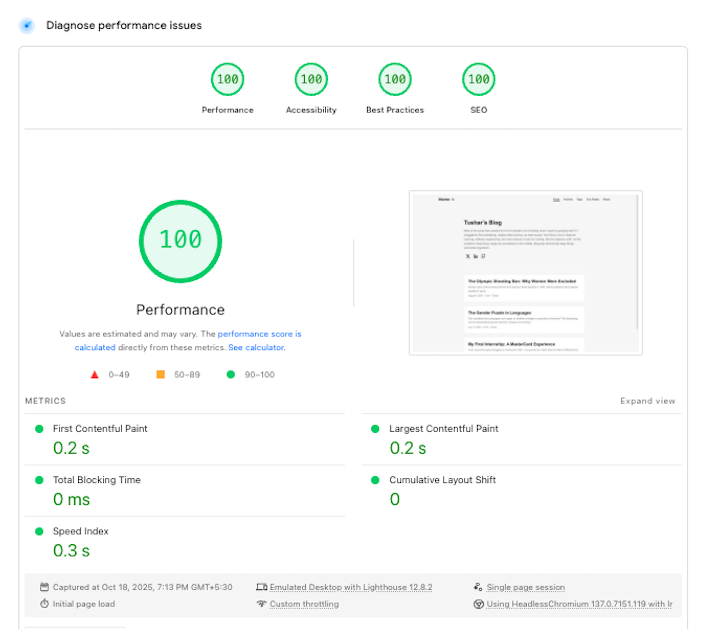The height and width of the screenshot is (629, 711).
Task: Open the 'performance score is calculated' link
Action: tap(259, 334)
